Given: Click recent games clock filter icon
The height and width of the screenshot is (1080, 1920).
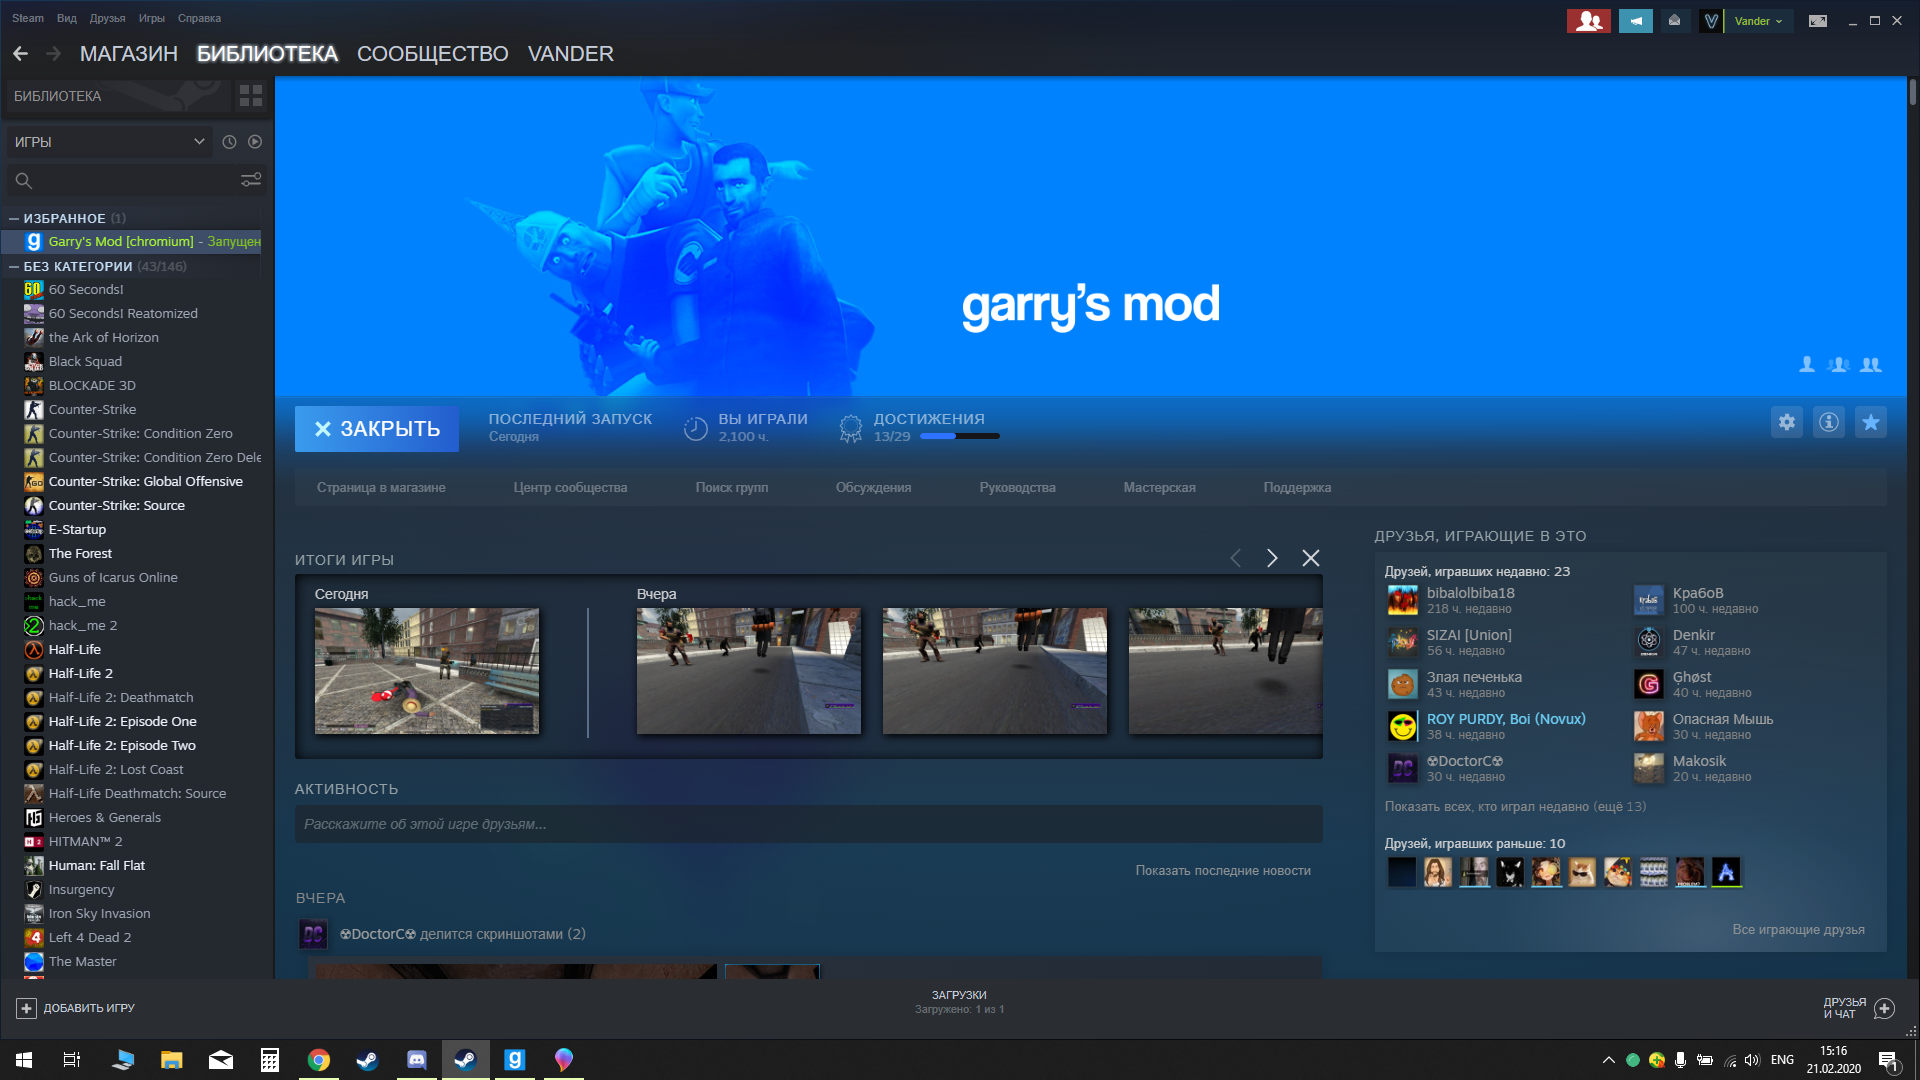Looking at the screenshot, I should pyautogui.click(x=229, y=142).
